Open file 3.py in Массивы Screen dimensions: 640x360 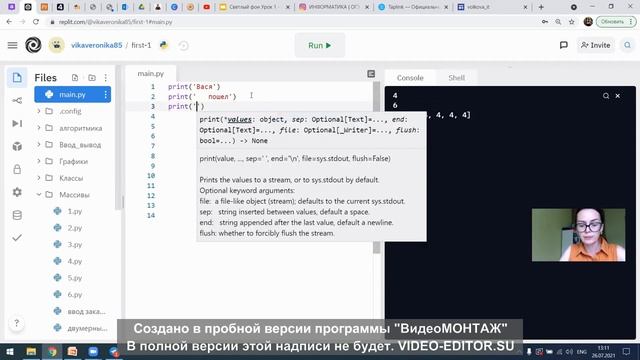[x=75, y=244]
